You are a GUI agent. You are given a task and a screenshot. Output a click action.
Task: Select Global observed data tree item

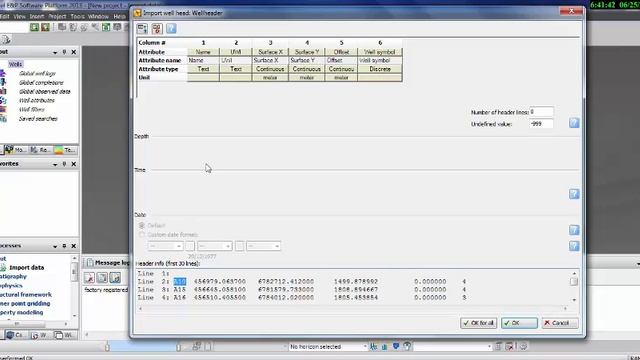click(x=44, y=91)
